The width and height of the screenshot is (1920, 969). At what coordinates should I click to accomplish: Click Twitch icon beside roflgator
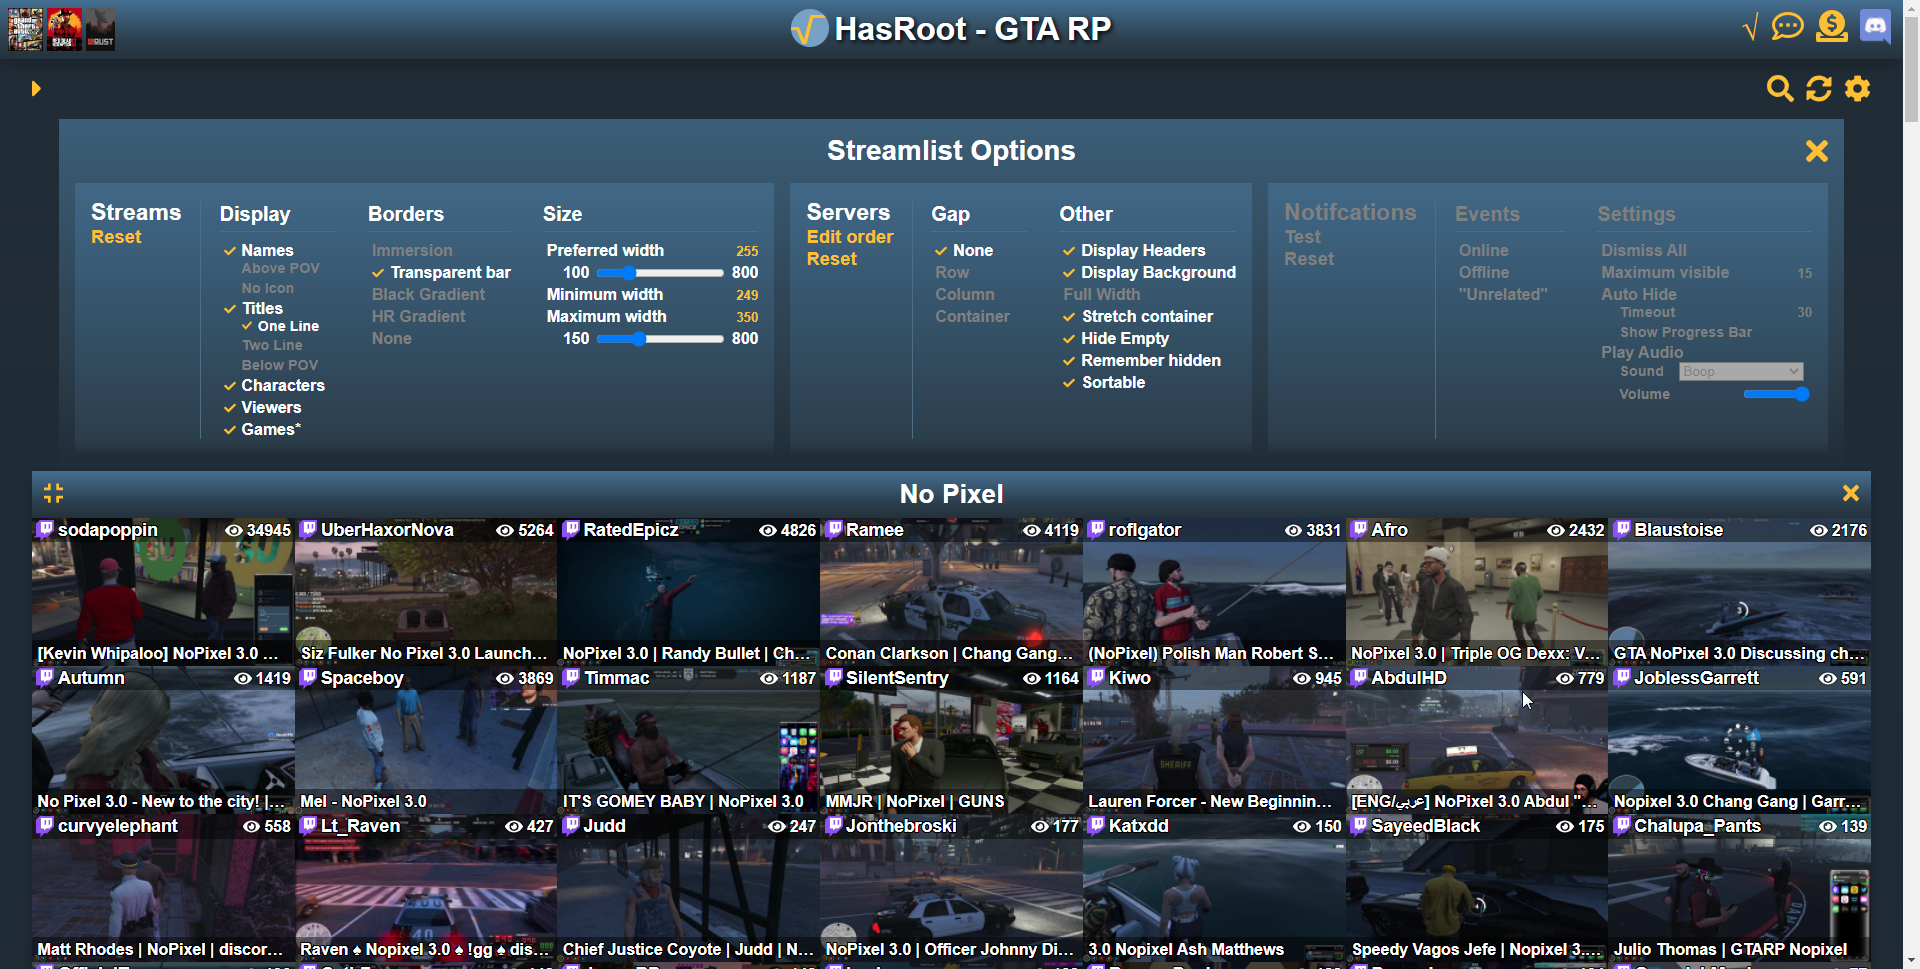(x=1096, y=530)
